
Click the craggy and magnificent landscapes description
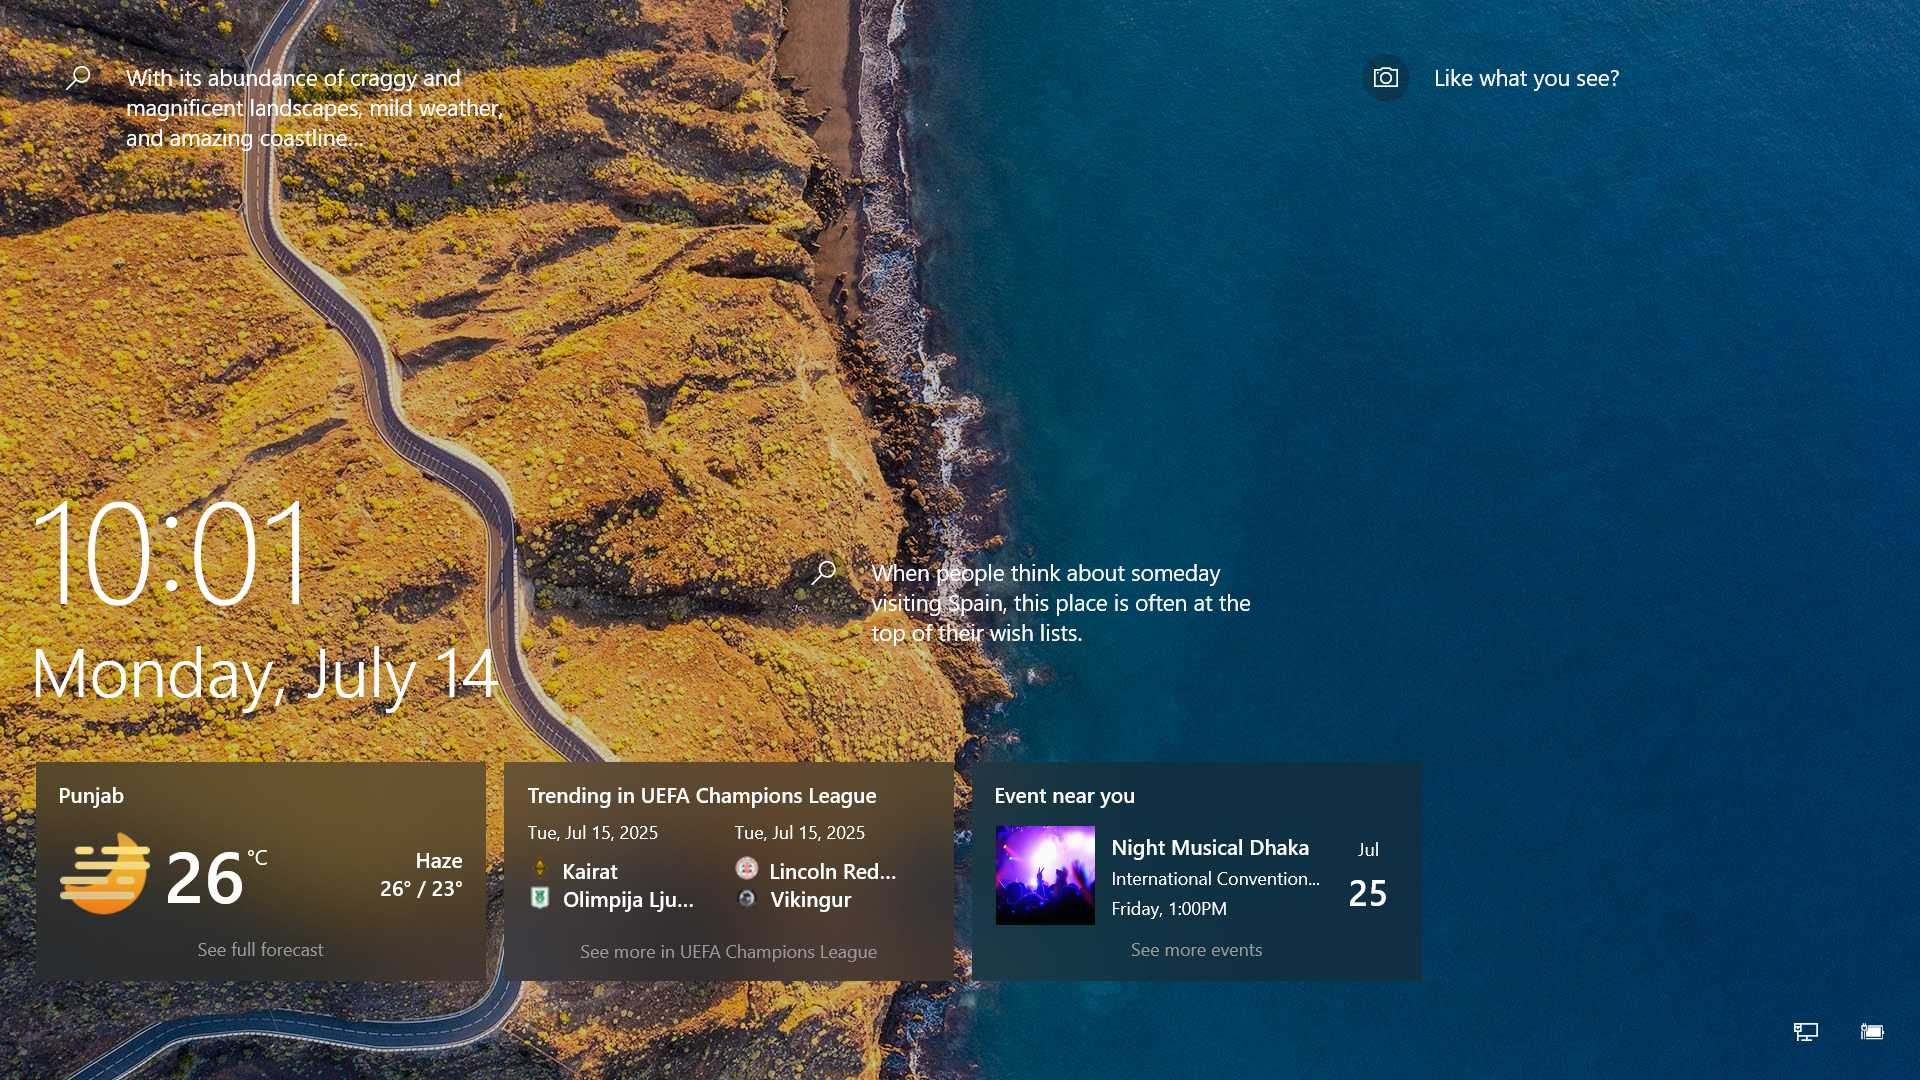pyautogui.click(x=314, y=108)
